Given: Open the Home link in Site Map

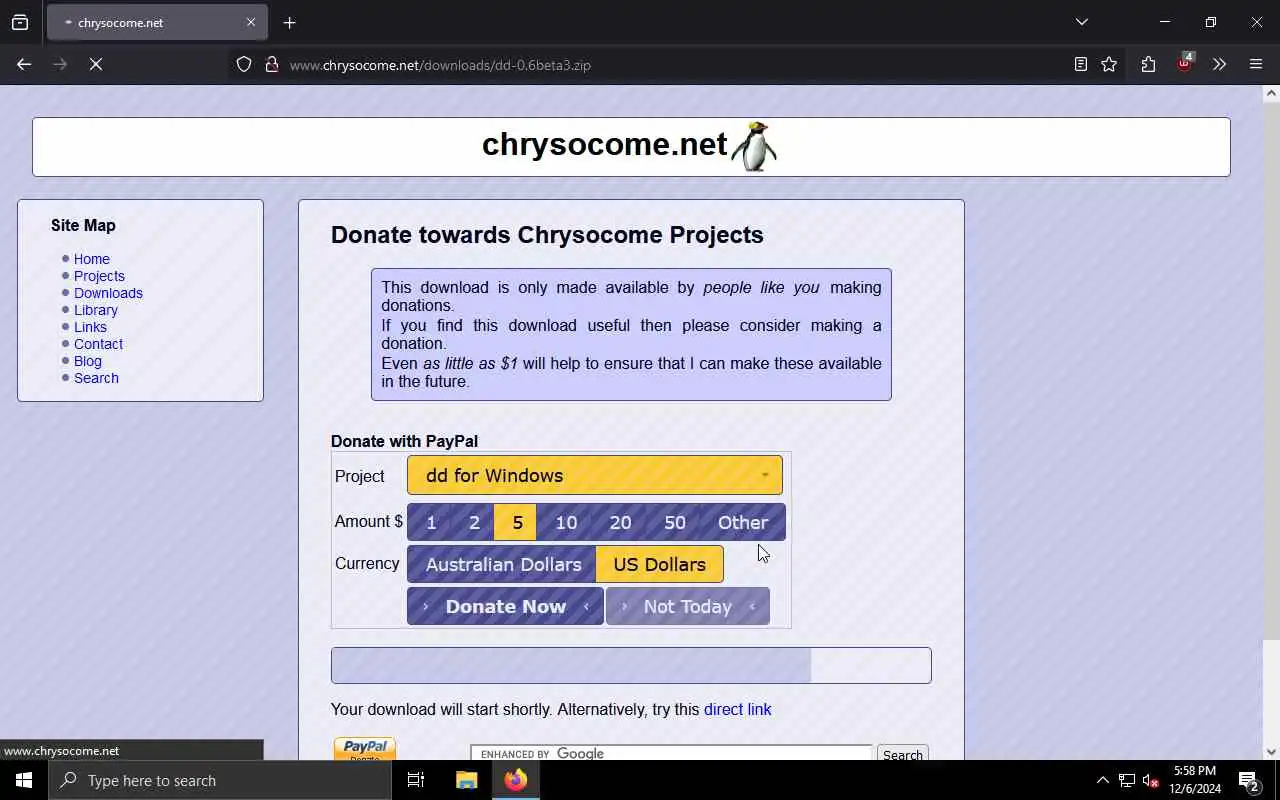Looking at the screenshot, I should point(92,259).
